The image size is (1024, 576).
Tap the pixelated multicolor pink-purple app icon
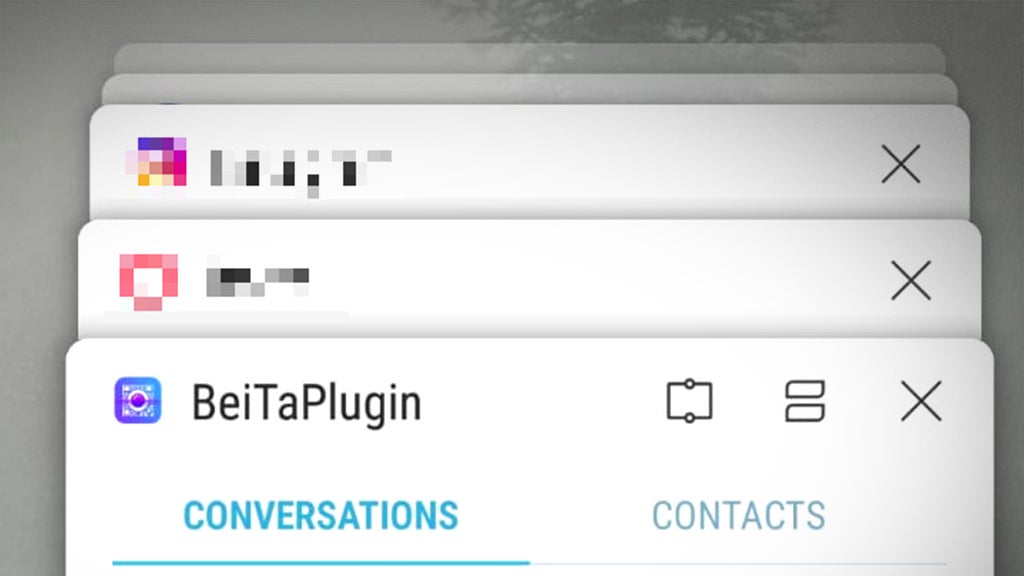[x=157, y=162]
